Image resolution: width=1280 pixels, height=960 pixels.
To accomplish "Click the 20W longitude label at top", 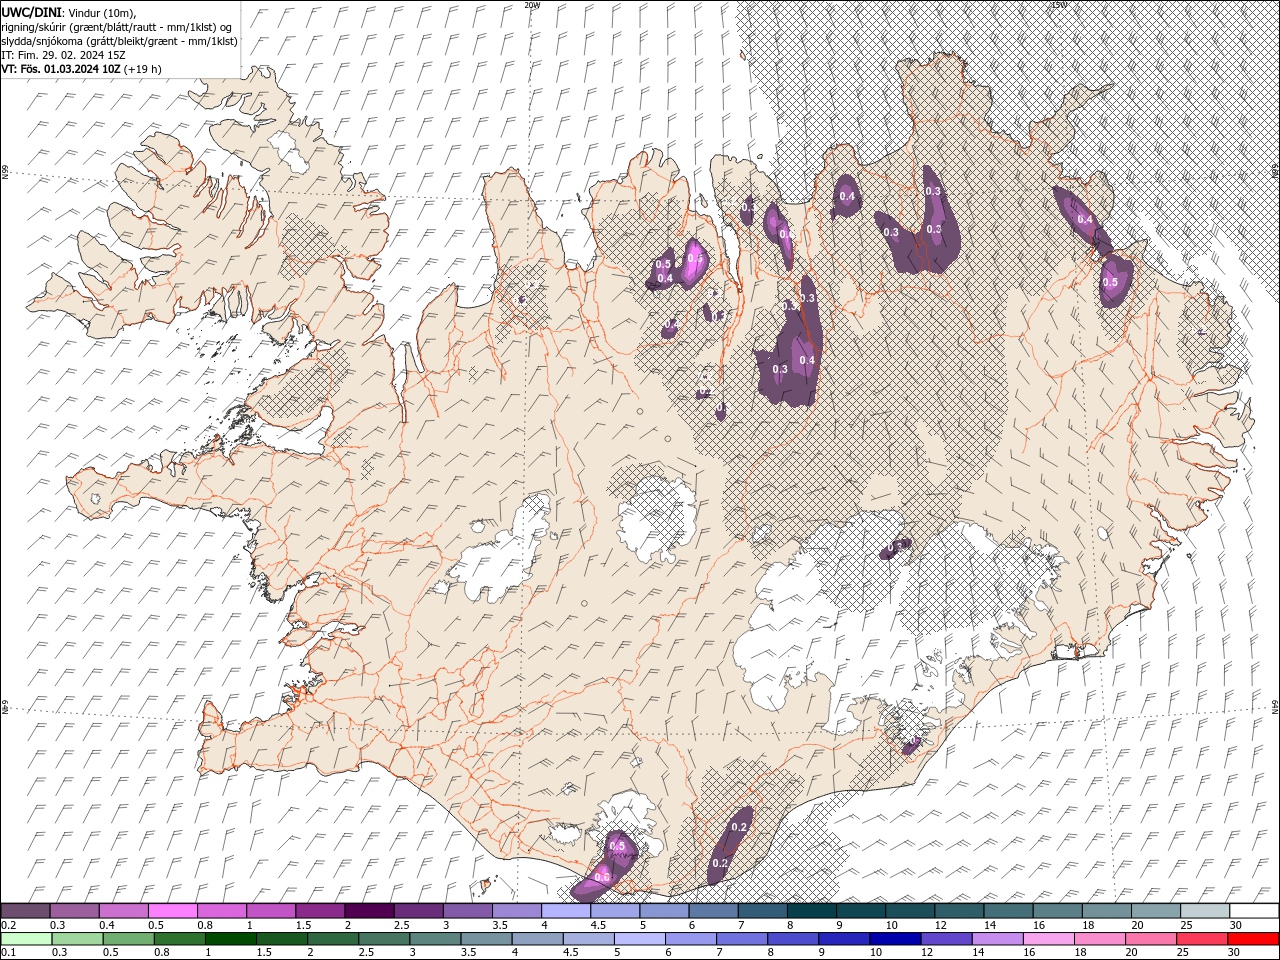I will pyautogui.click(x=532, y=5).
